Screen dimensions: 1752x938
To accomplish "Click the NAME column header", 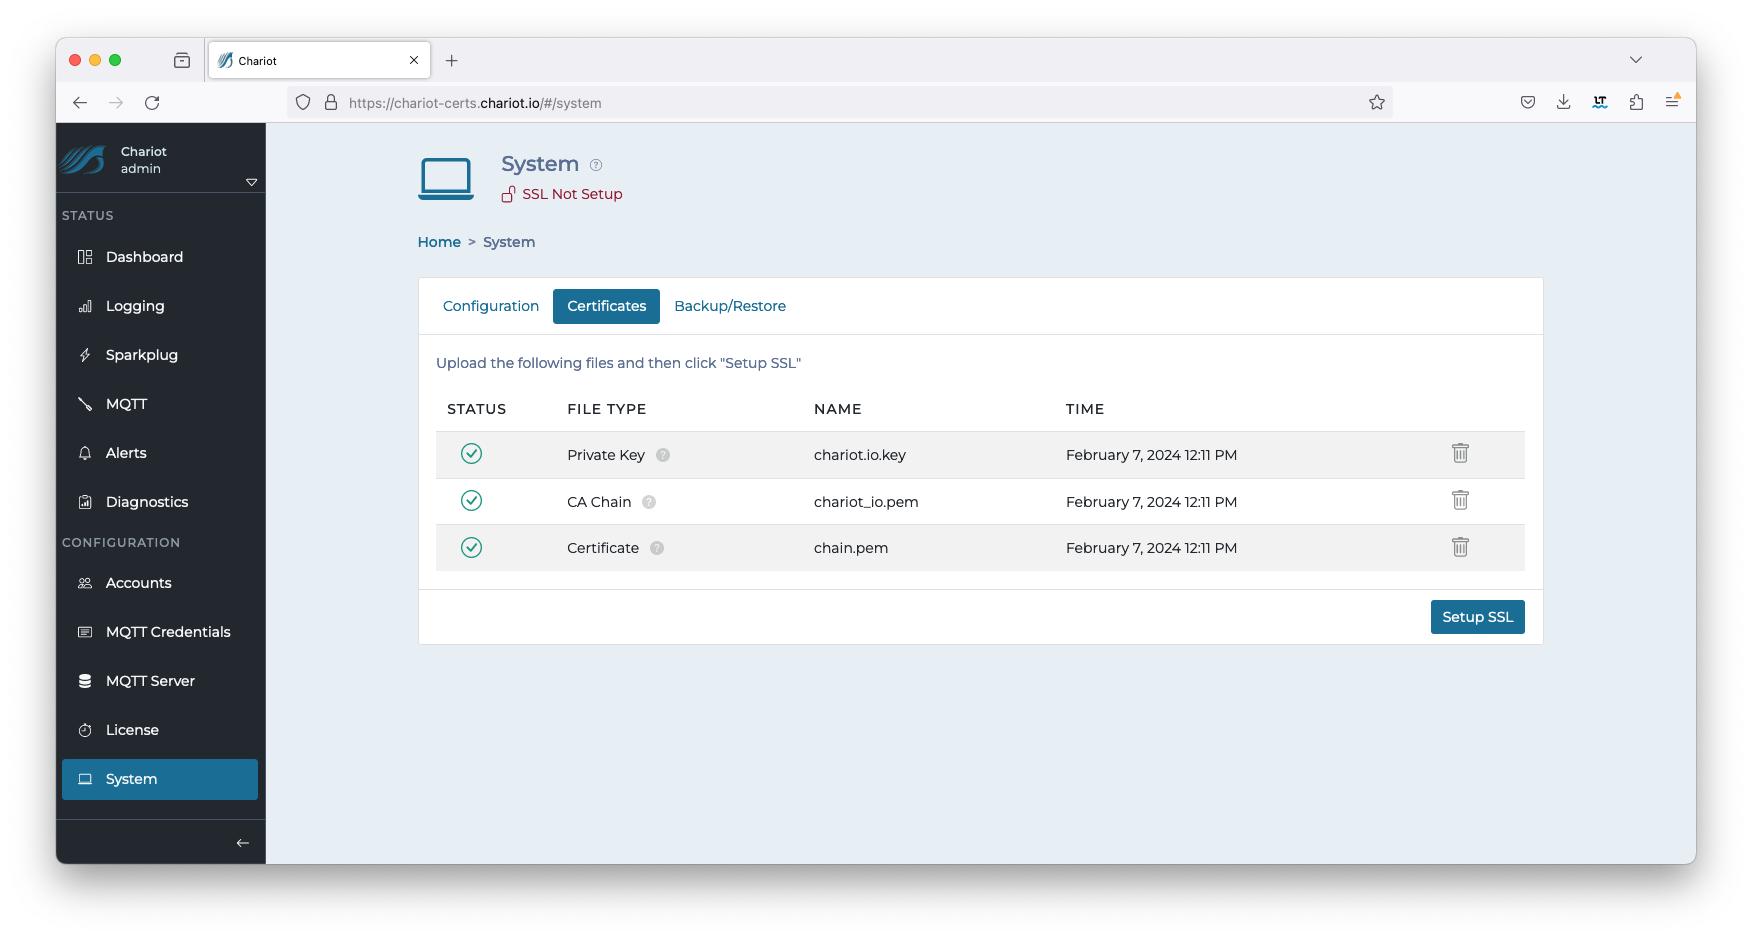I will (838, 409).
